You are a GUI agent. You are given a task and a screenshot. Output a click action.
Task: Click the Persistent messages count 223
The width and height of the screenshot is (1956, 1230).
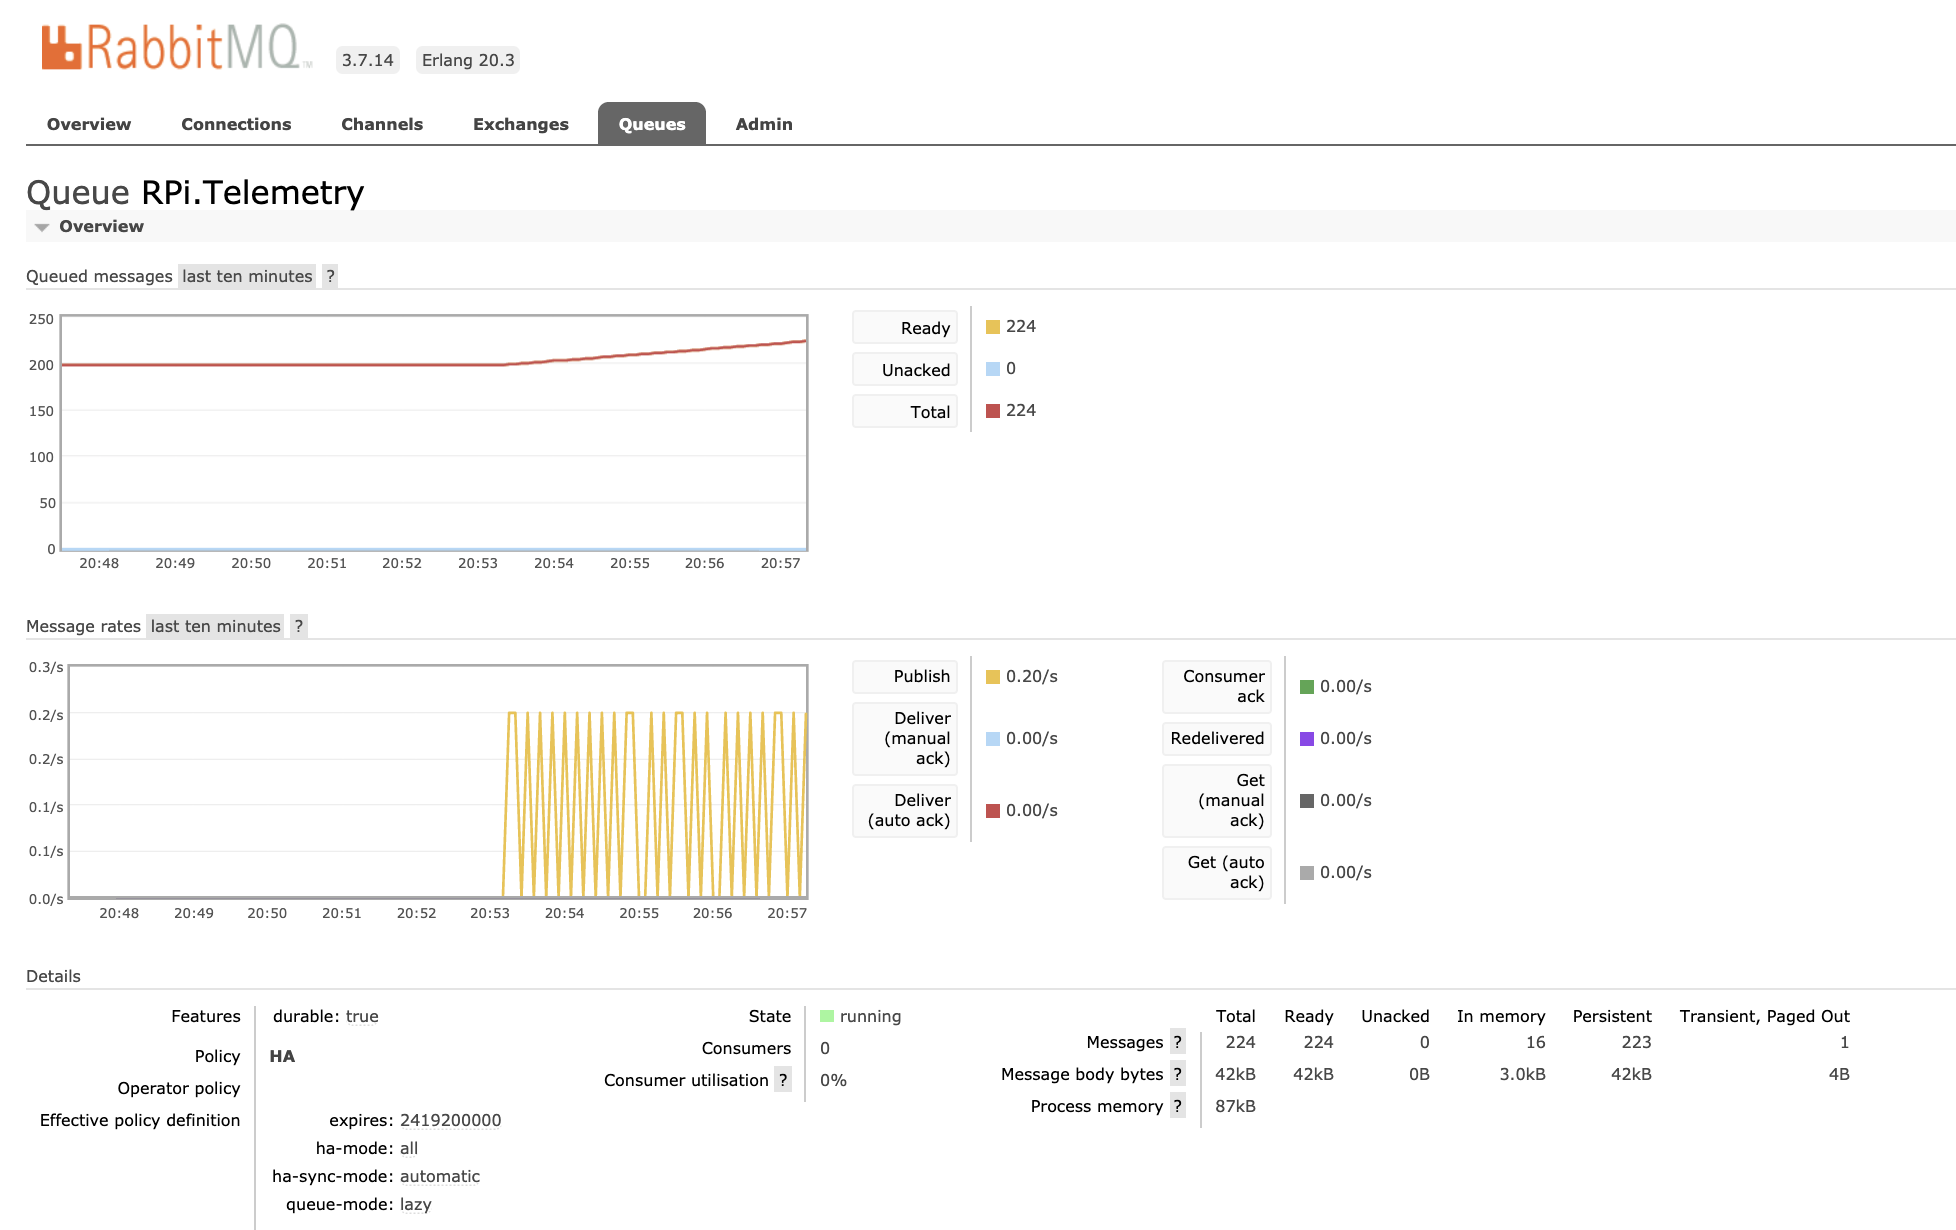click(x=1636, y=1042)
